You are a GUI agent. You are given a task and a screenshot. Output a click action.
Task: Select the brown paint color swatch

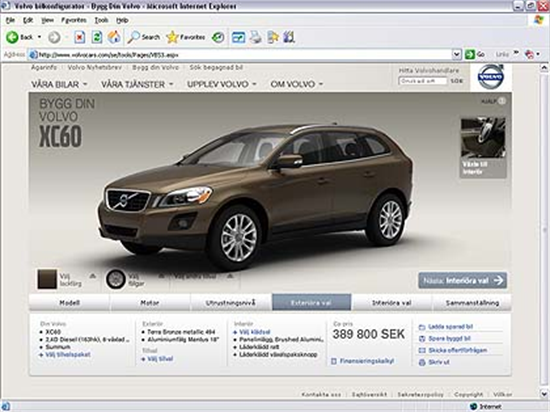coord(47,279)
